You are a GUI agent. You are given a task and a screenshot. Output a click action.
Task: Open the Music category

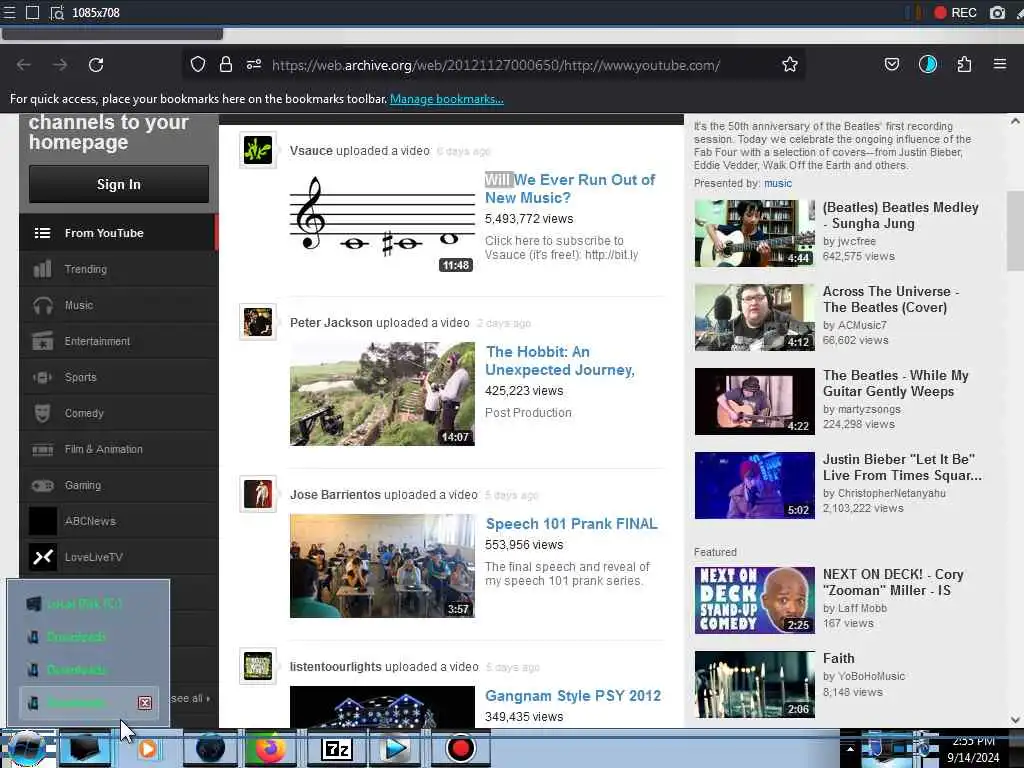tap(118, 305)
